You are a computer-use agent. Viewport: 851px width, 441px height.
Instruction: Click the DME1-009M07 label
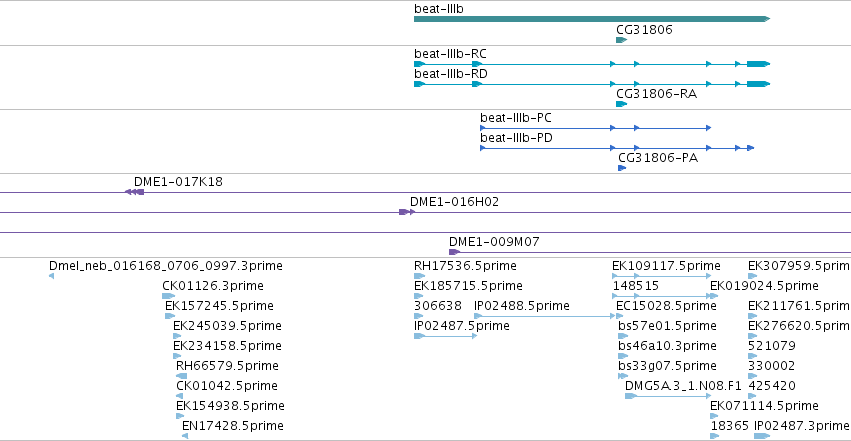[x=494, y=242]
